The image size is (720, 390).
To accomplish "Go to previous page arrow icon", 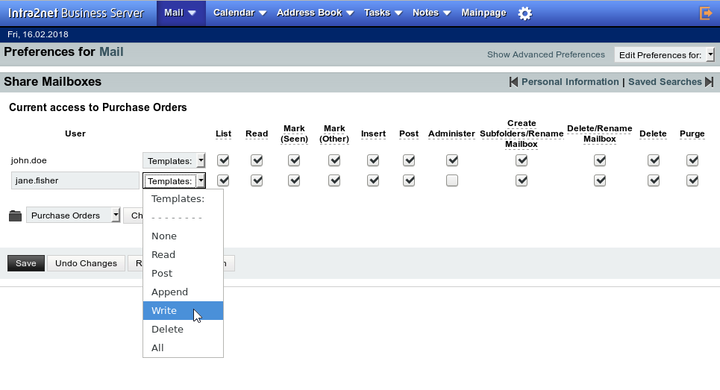I will pos(513,82).
